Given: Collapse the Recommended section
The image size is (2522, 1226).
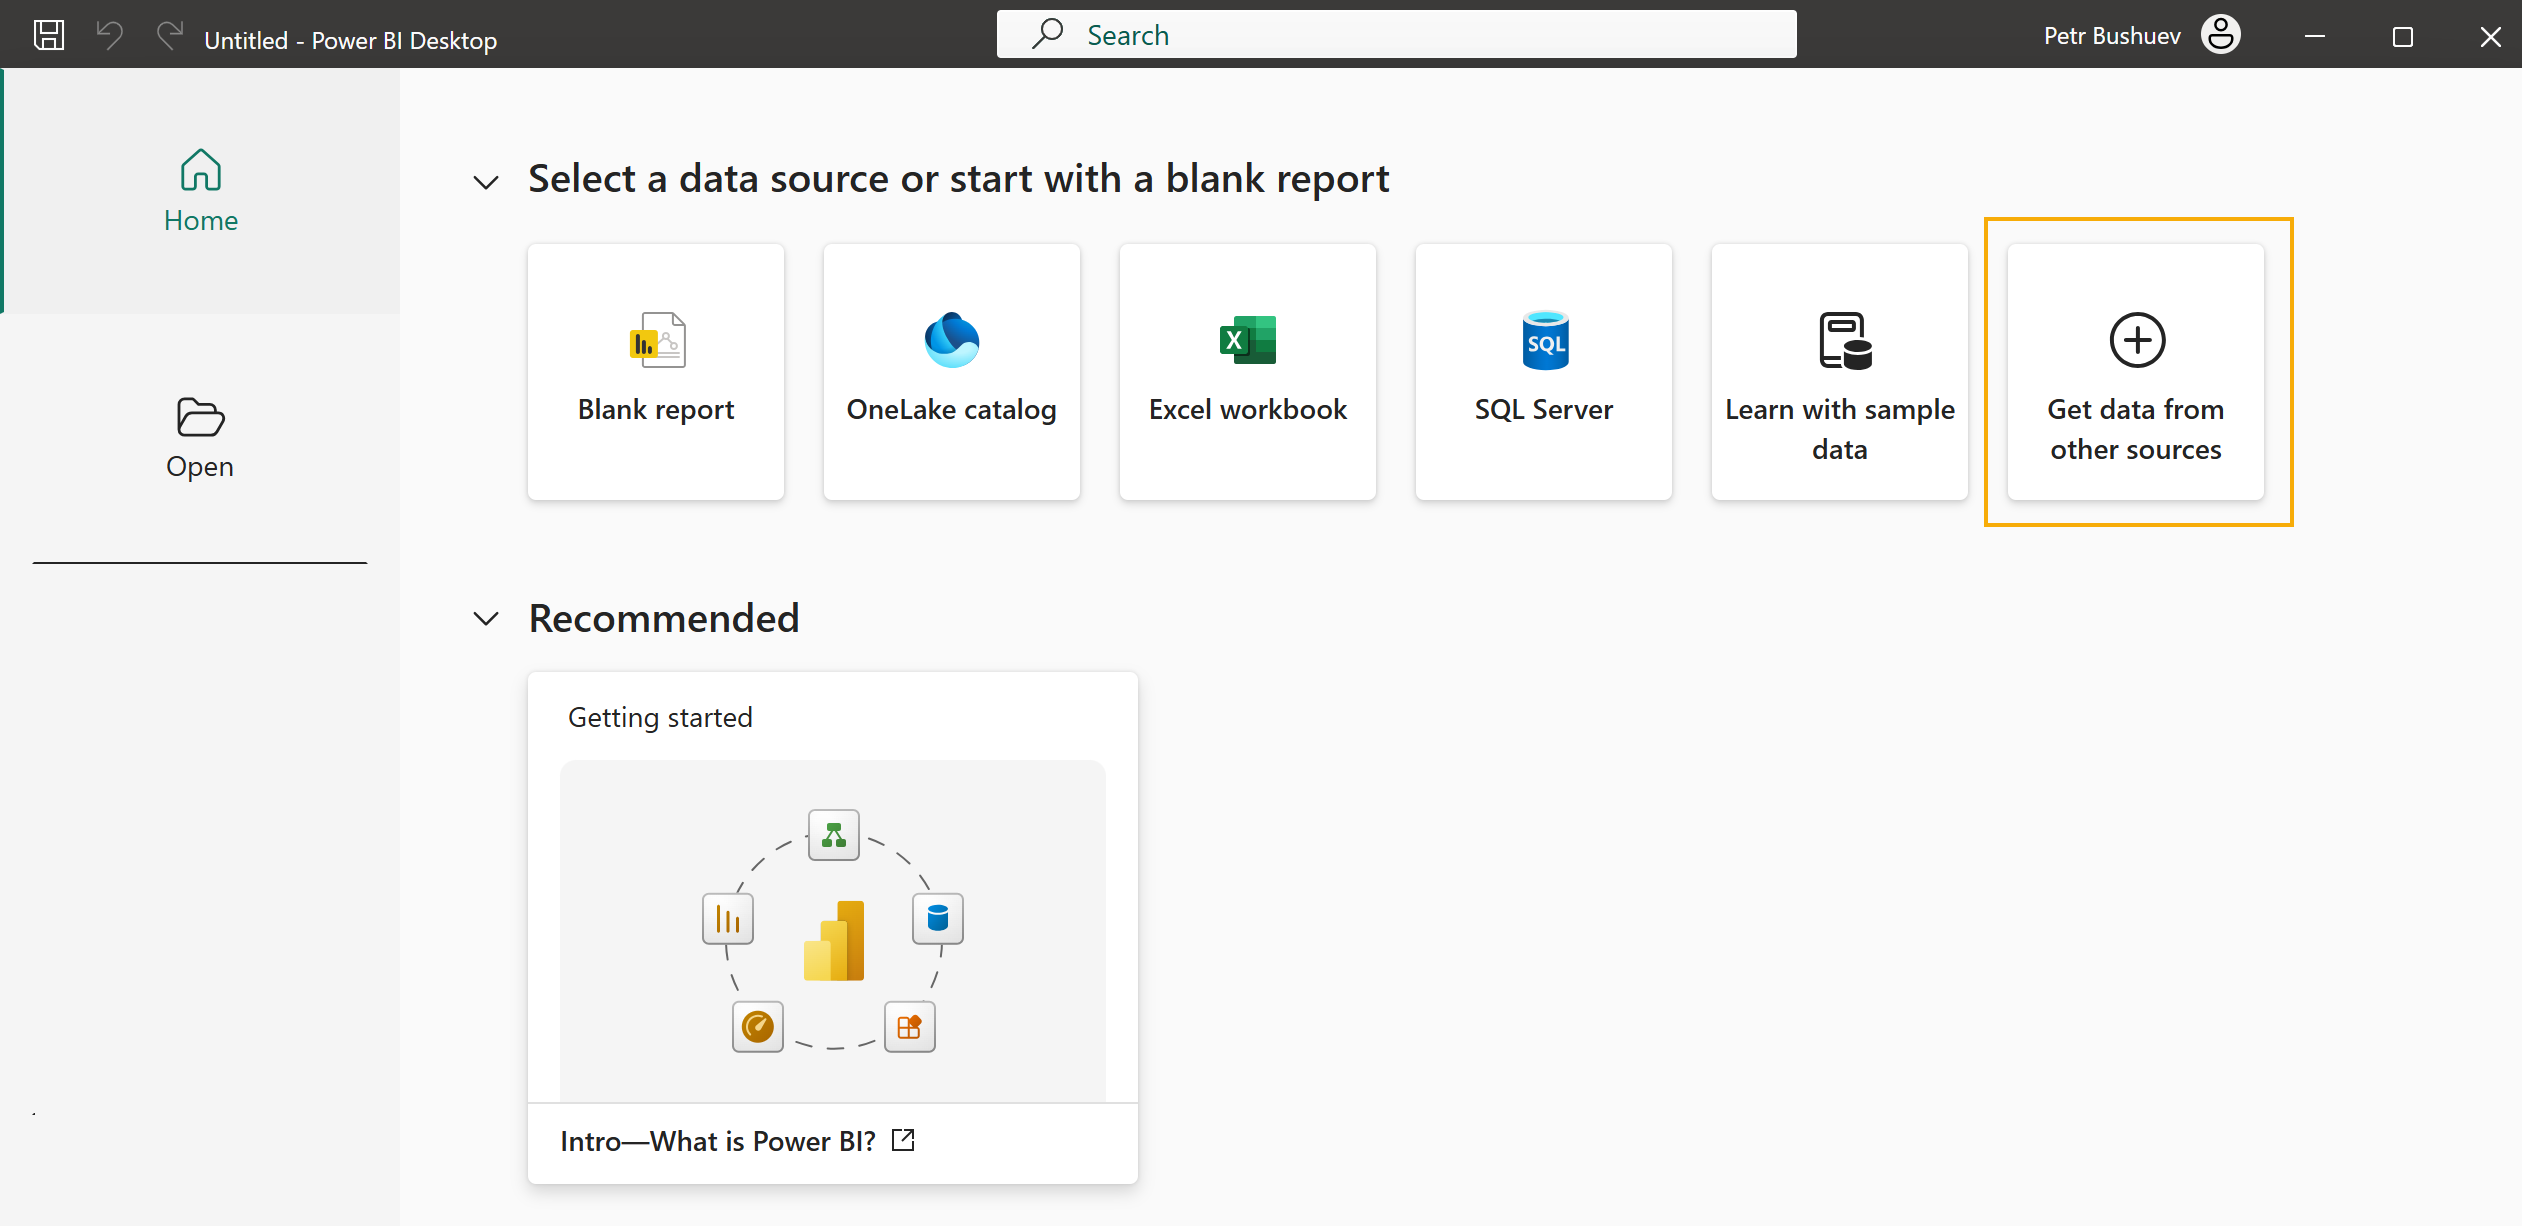Looking at the screenshot, I should pos(486,619).
